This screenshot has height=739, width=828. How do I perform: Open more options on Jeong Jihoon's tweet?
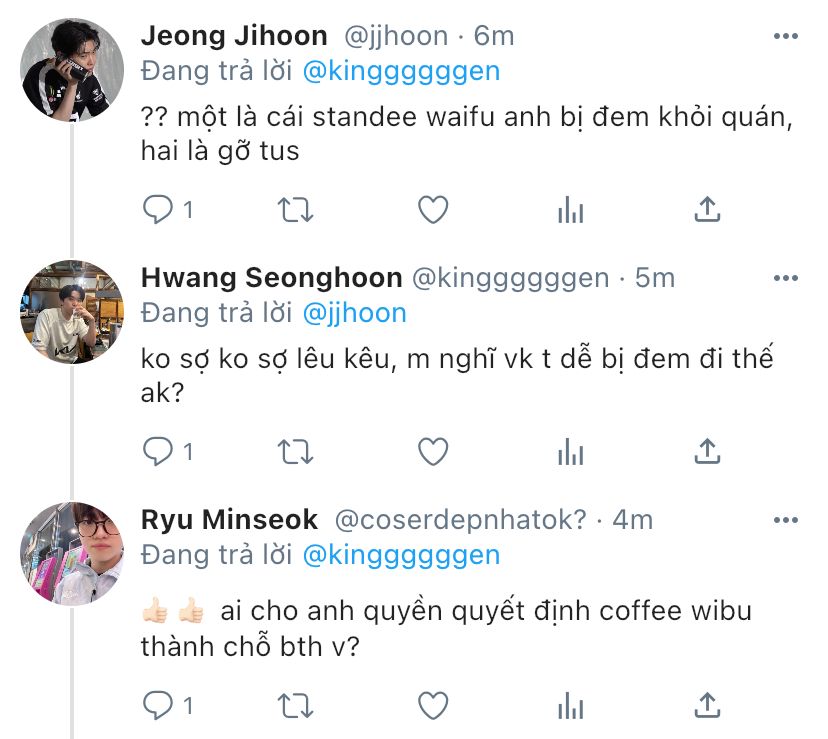pyautogui.click(x=785, y=36)
